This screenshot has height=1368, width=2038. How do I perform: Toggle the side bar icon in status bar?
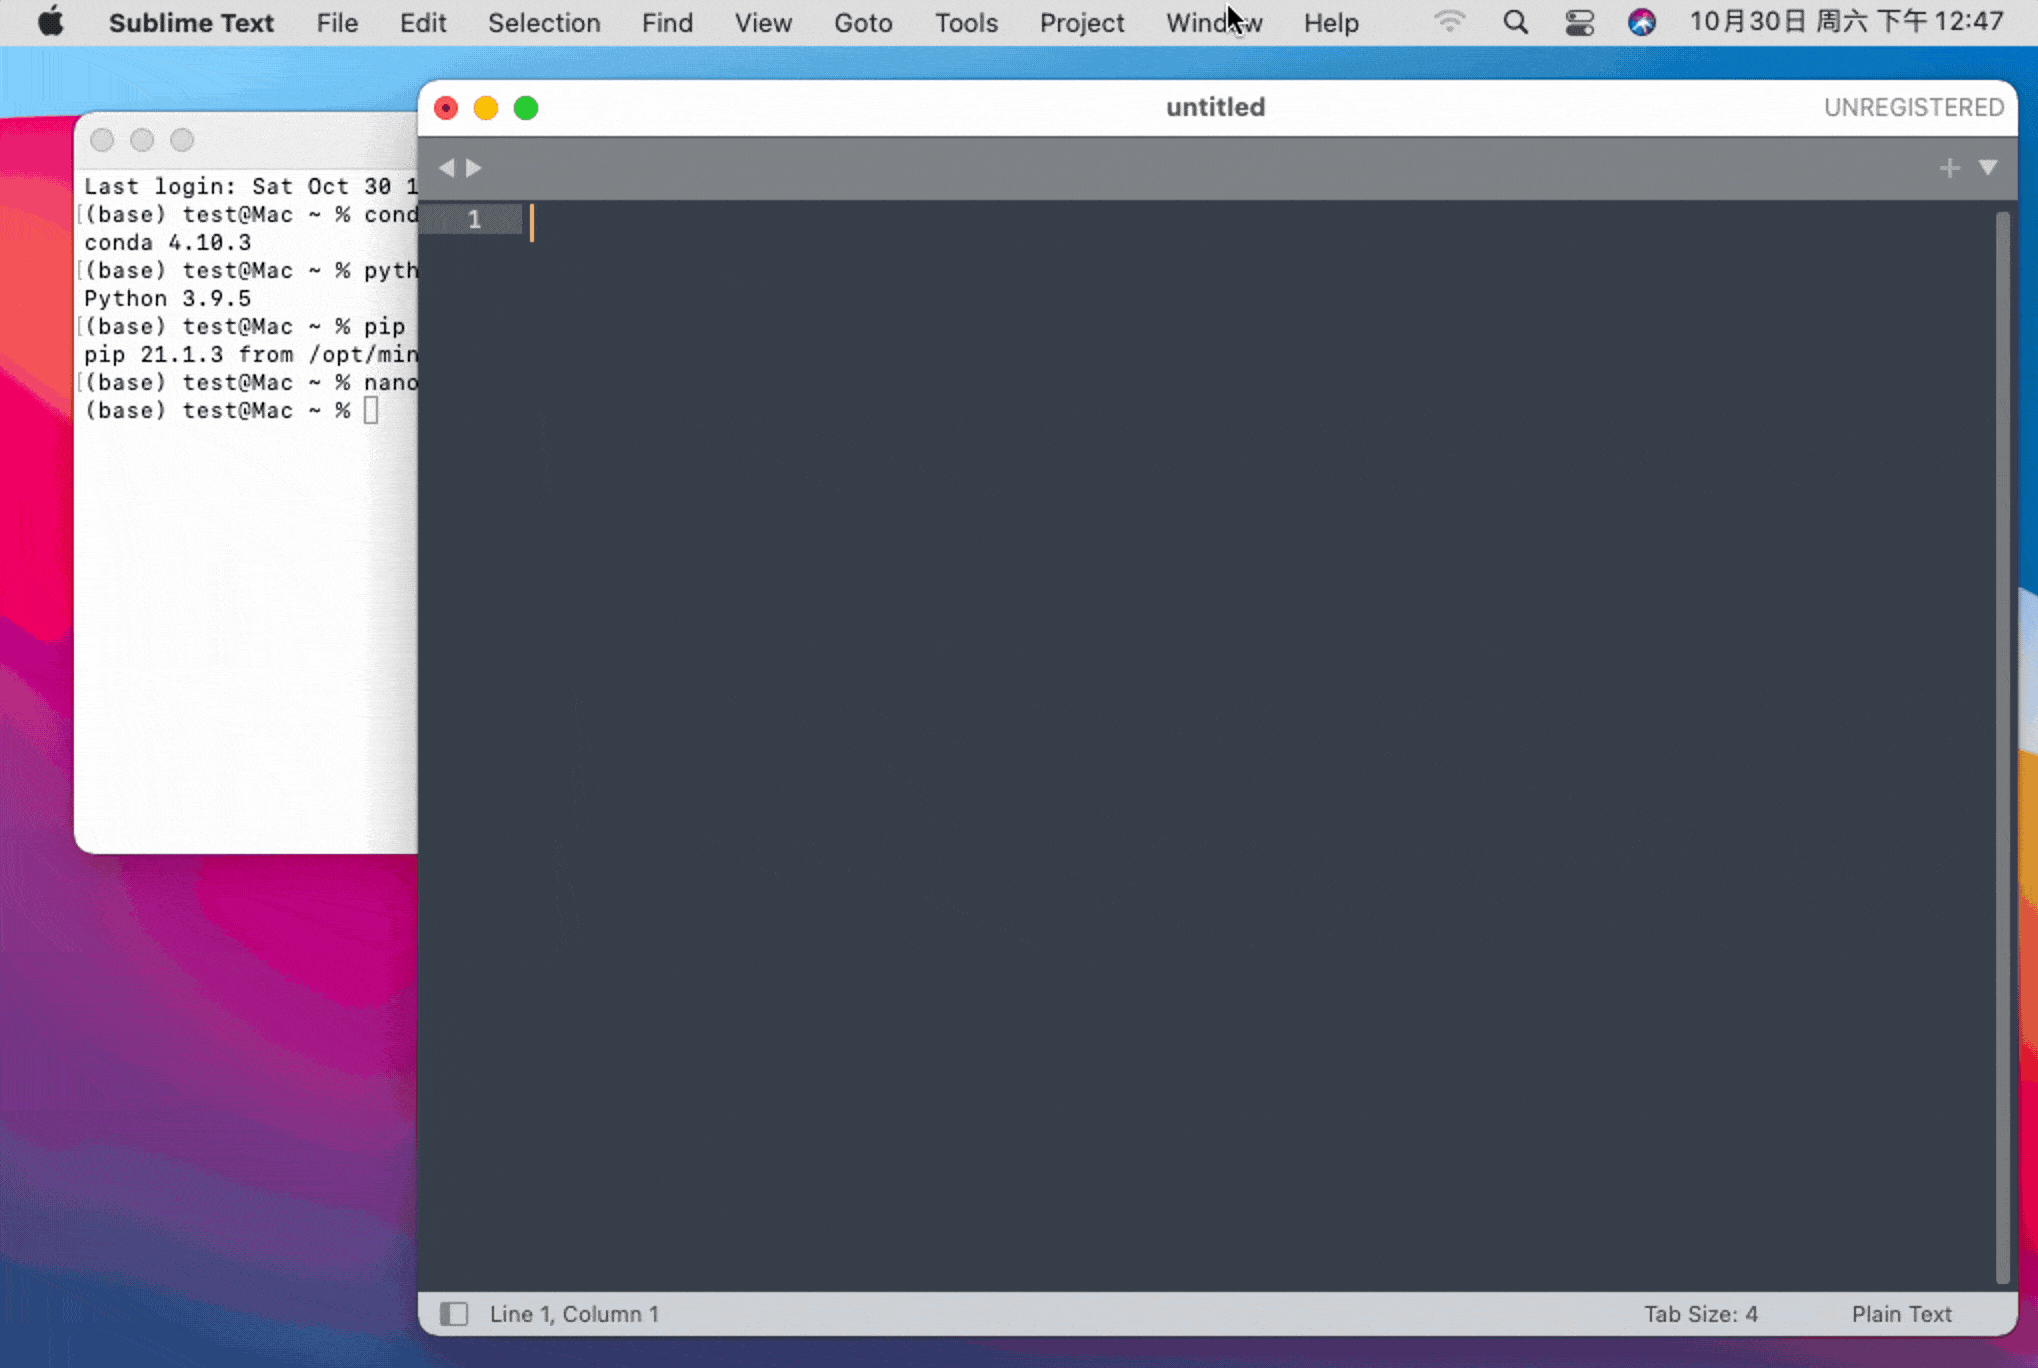coord(453,1314)
